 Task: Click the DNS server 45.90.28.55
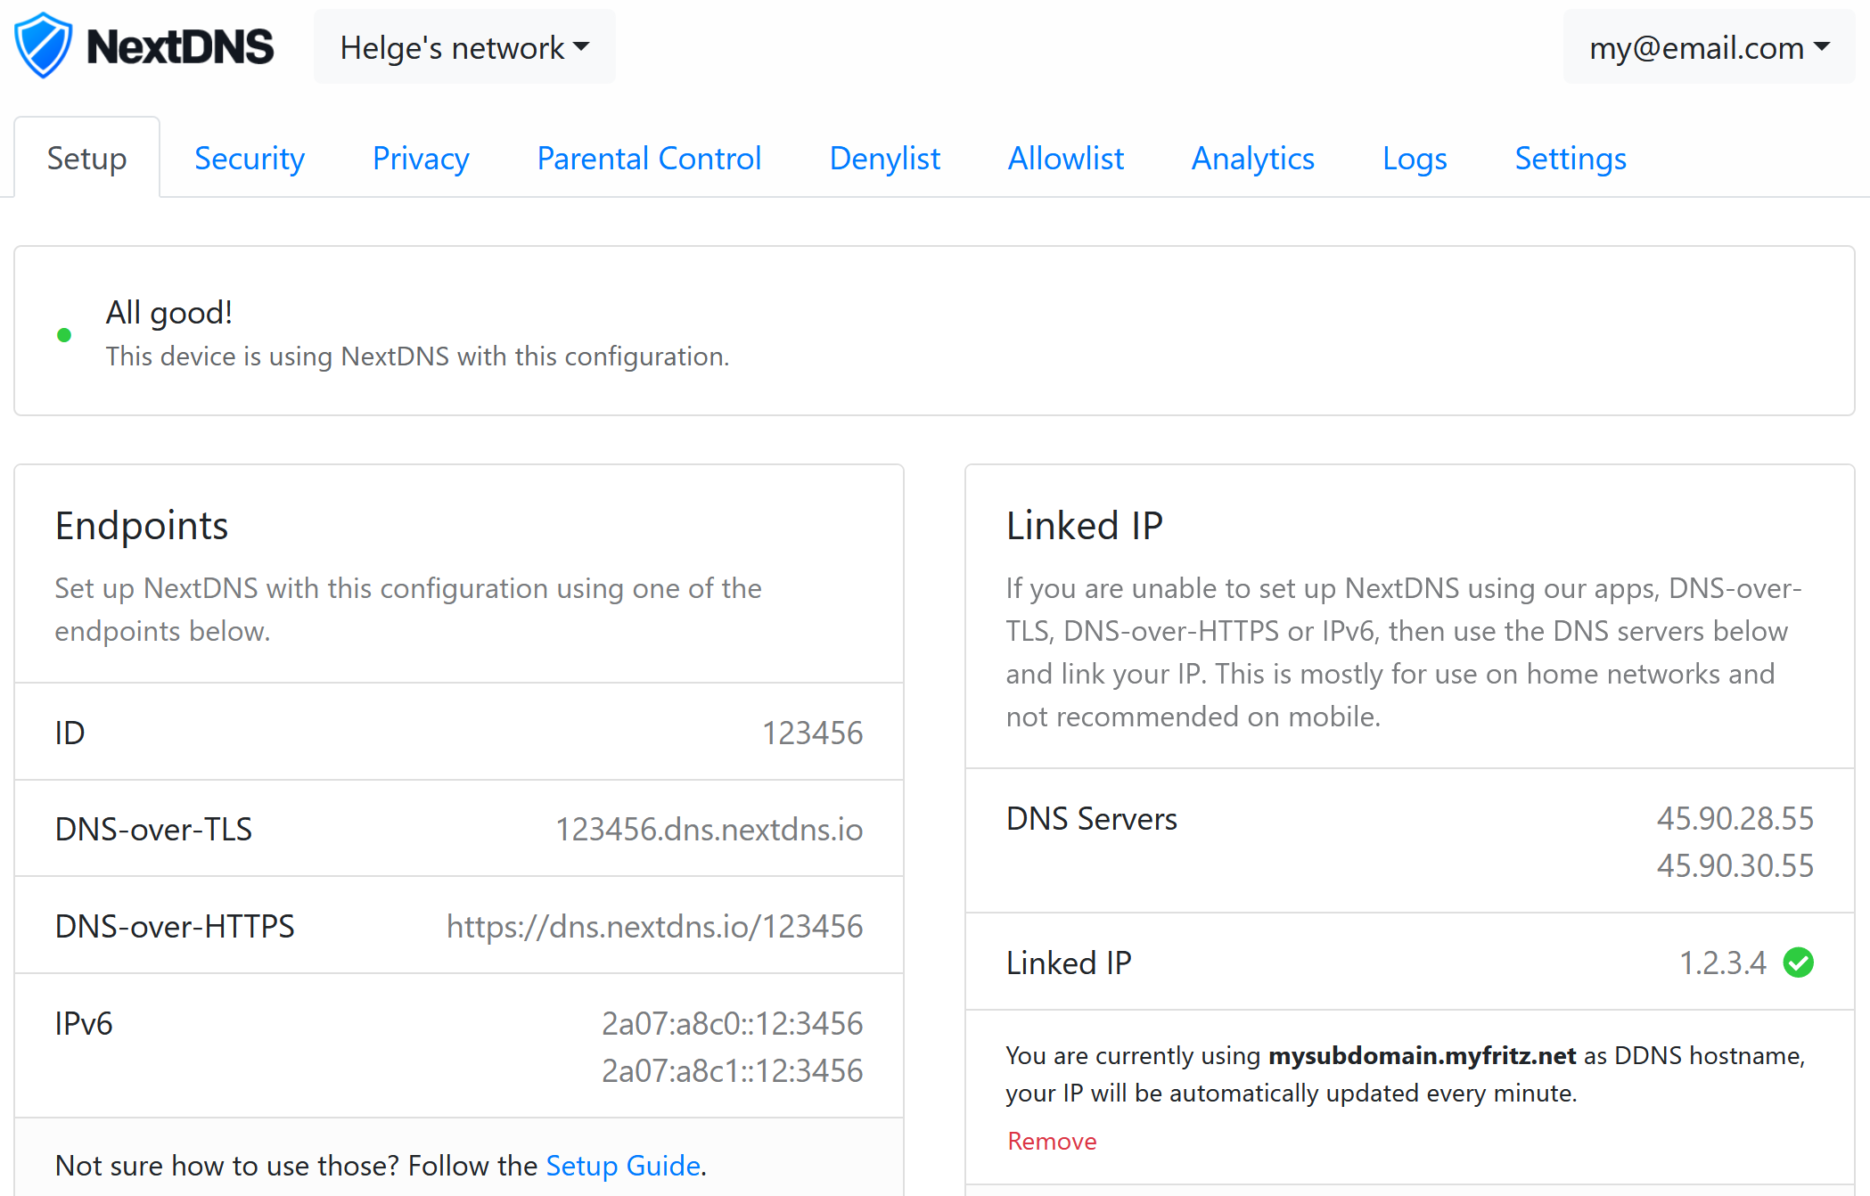point(1735,818)
